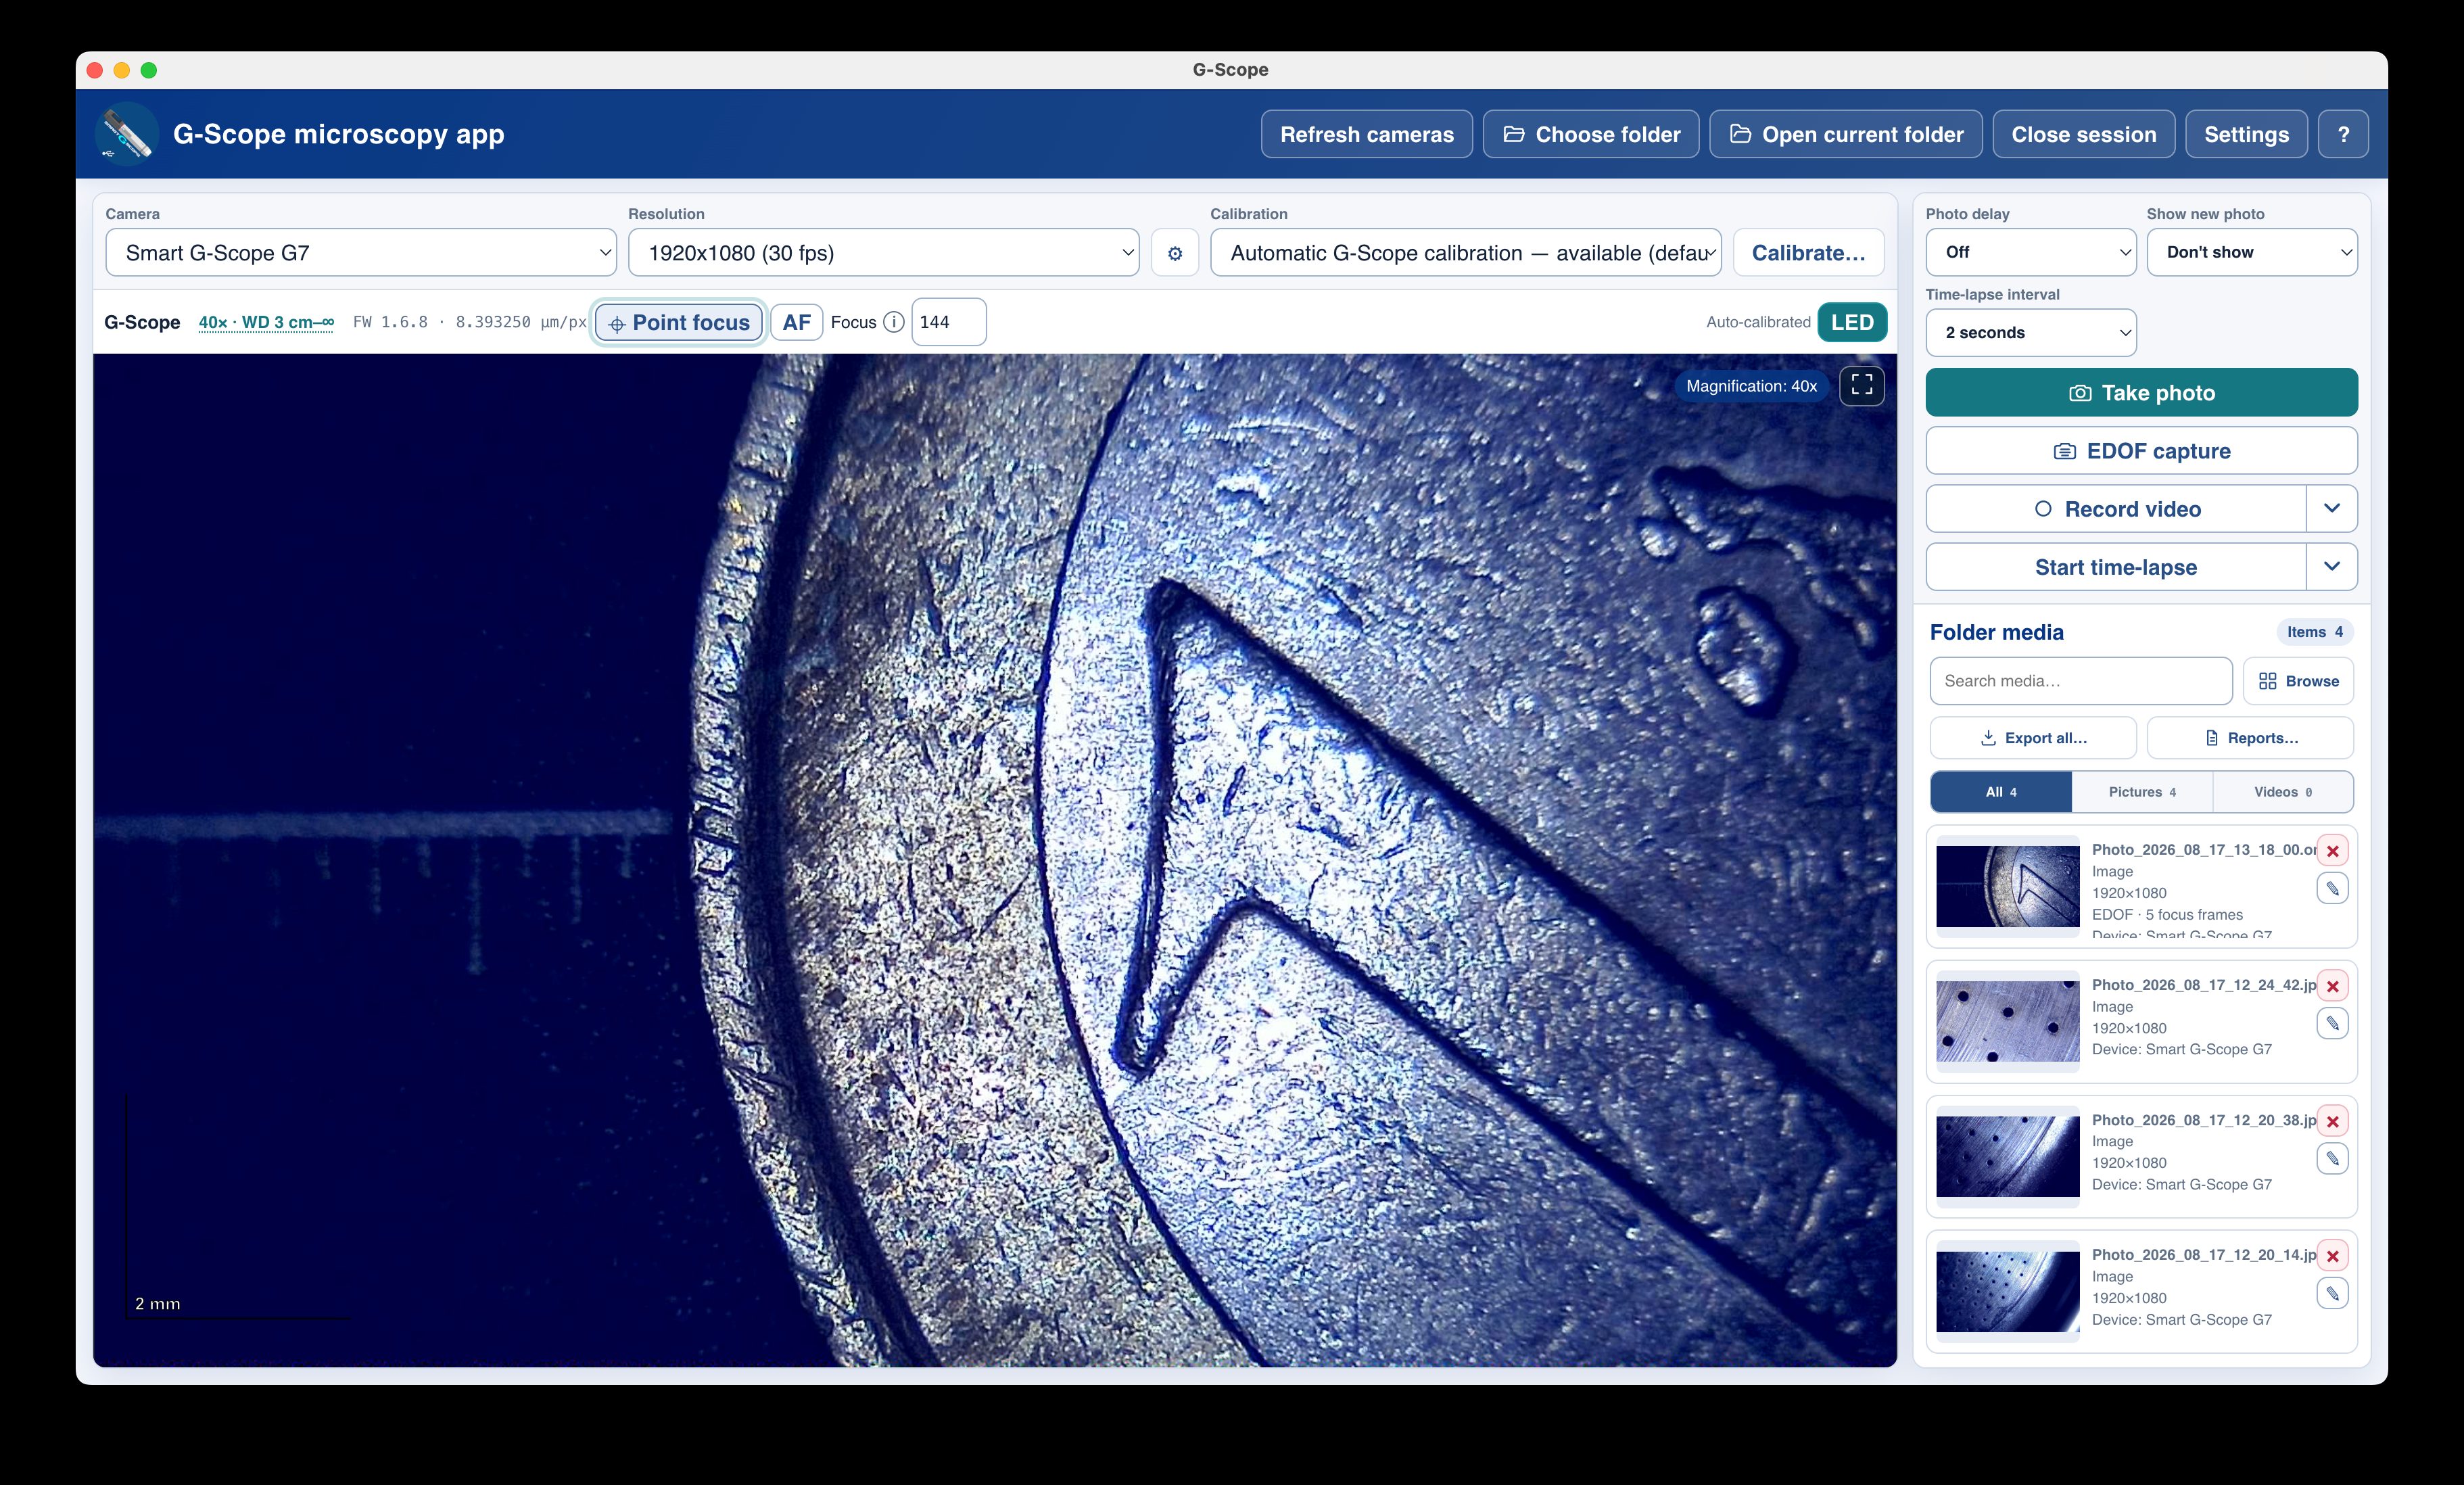
Task: Expand Start time-lapse options chevron
Action: pyautogui.click(x=2332, y=567)
